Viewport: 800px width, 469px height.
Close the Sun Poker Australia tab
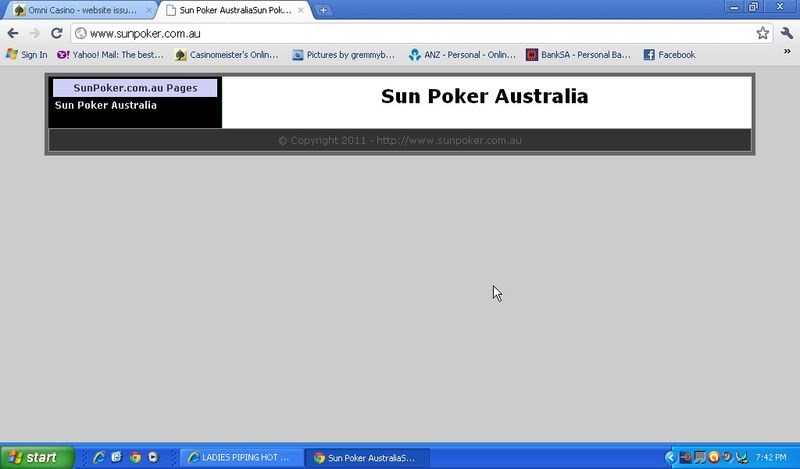[301, 10]
